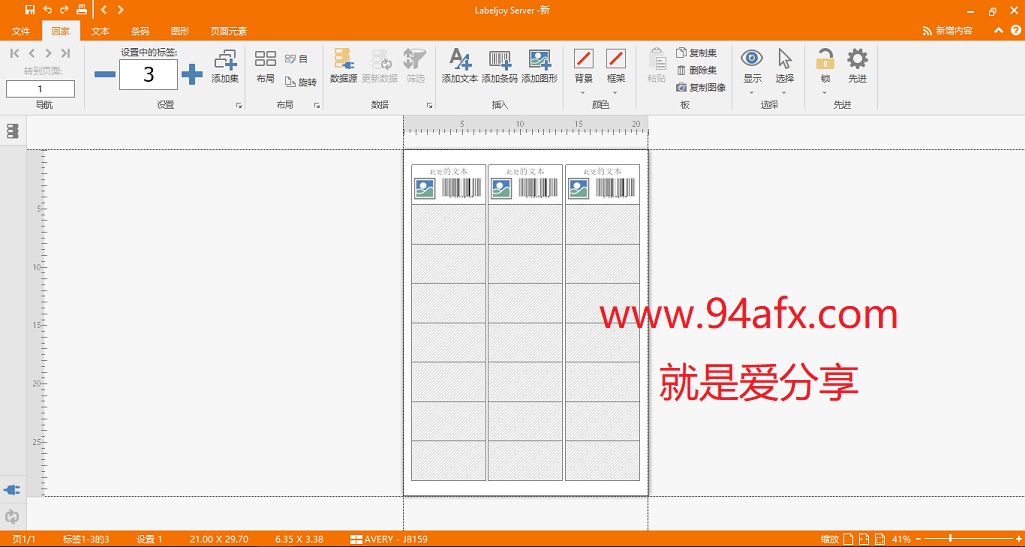This screenshot has width=1025, height=547.
Task: Open the 数据源 data source
Action: [343, 67]
